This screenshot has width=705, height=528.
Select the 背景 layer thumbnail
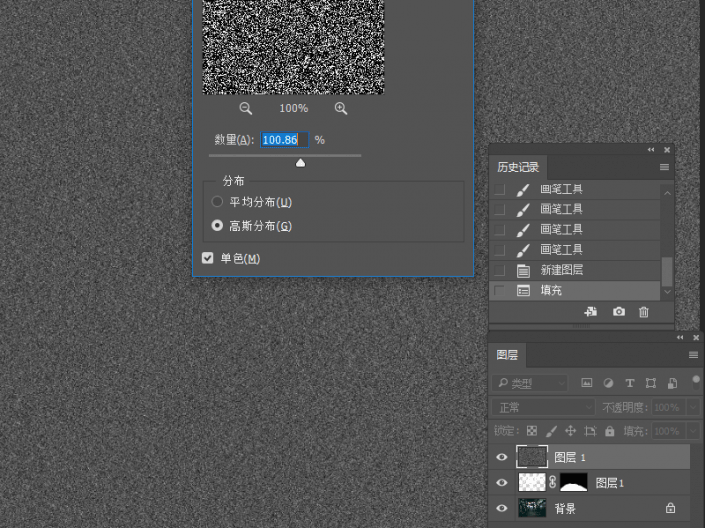[x=532, y=508]
